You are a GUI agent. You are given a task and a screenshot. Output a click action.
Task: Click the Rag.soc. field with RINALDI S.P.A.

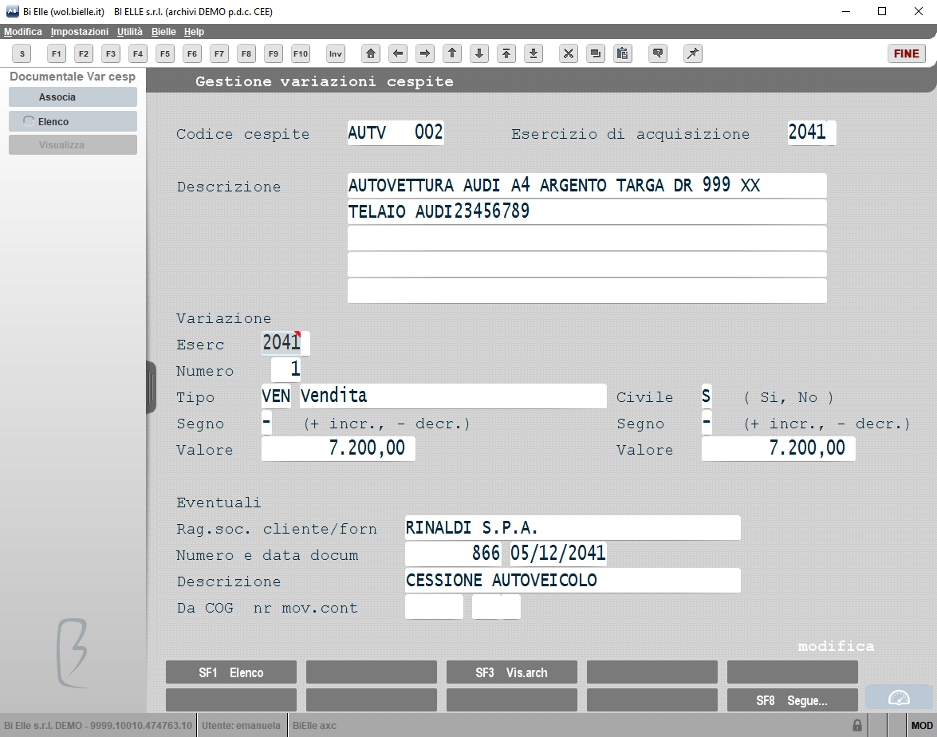572,528
